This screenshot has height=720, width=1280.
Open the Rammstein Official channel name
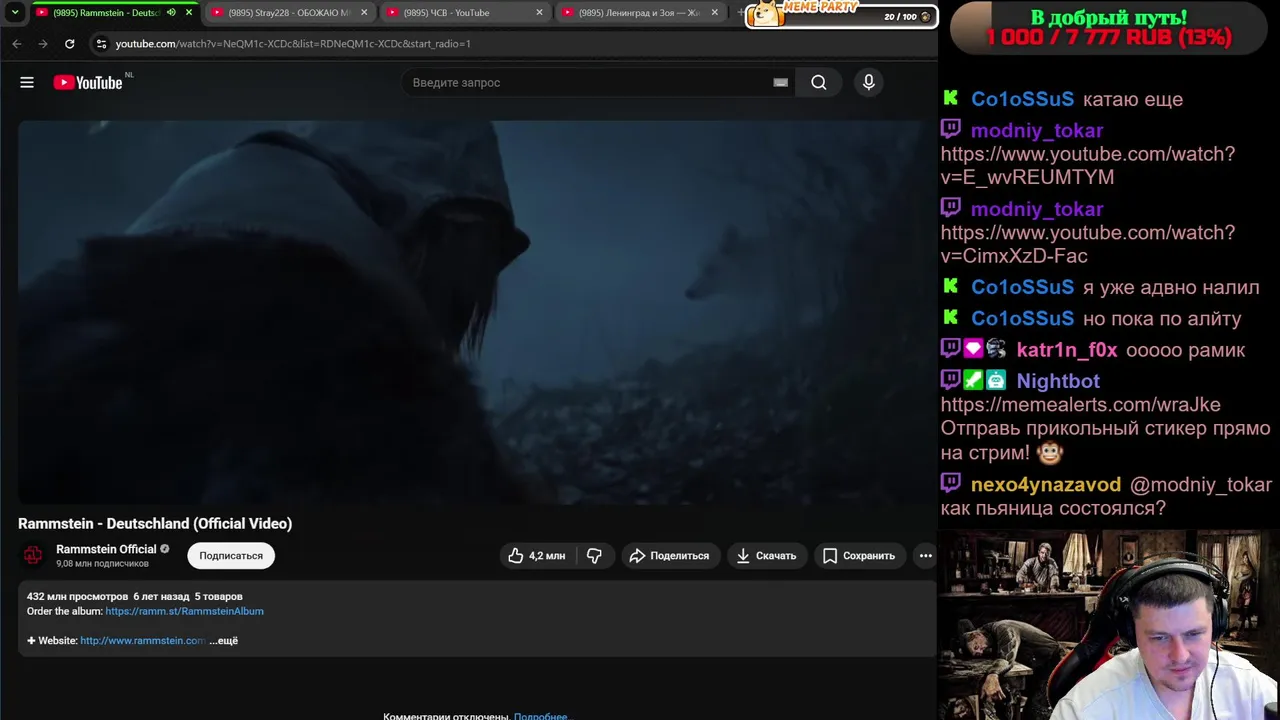[106, 549]
